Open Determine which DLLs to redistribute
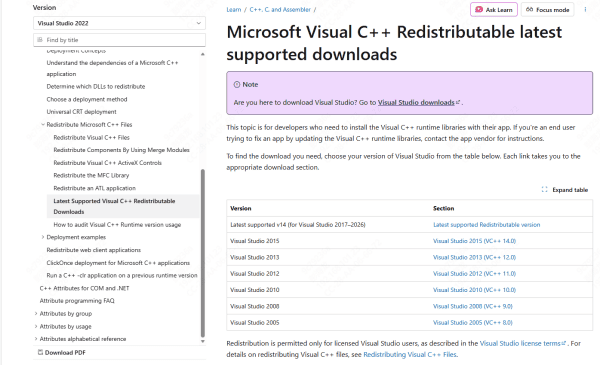This screenshot has height=365, width=600. click(x=96, y=86)
